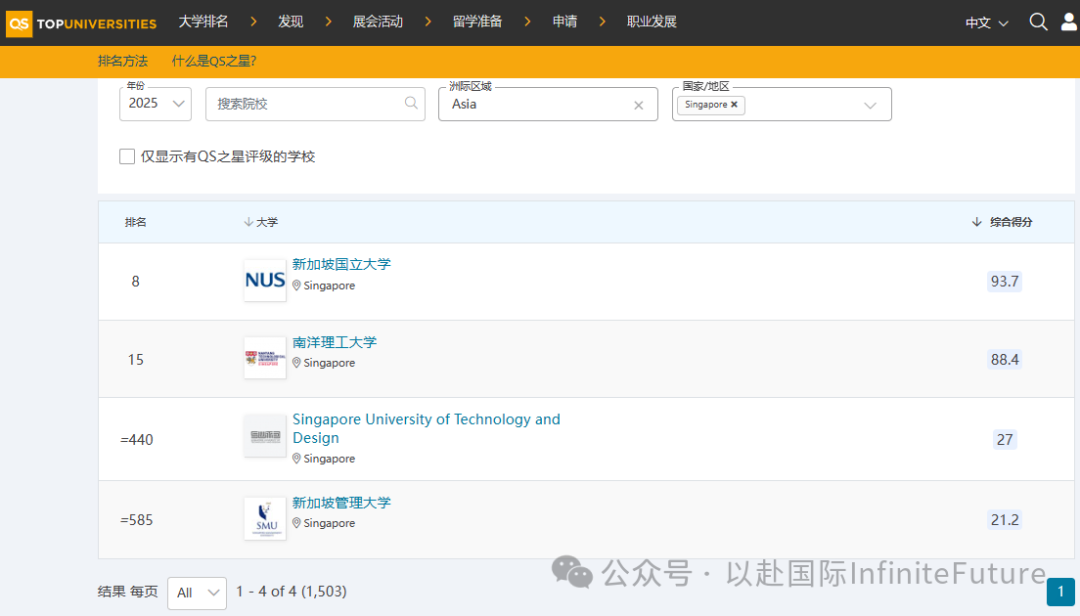The width and height of the screenshot is (1080, 616).
Task: Click rank =585 in the table
Action: click(x=136, y=520)
